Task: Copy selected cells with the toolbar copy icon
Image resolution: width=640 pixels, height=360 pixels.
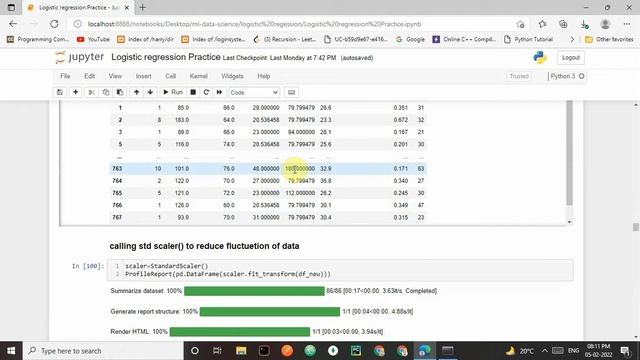Action: 106,92
